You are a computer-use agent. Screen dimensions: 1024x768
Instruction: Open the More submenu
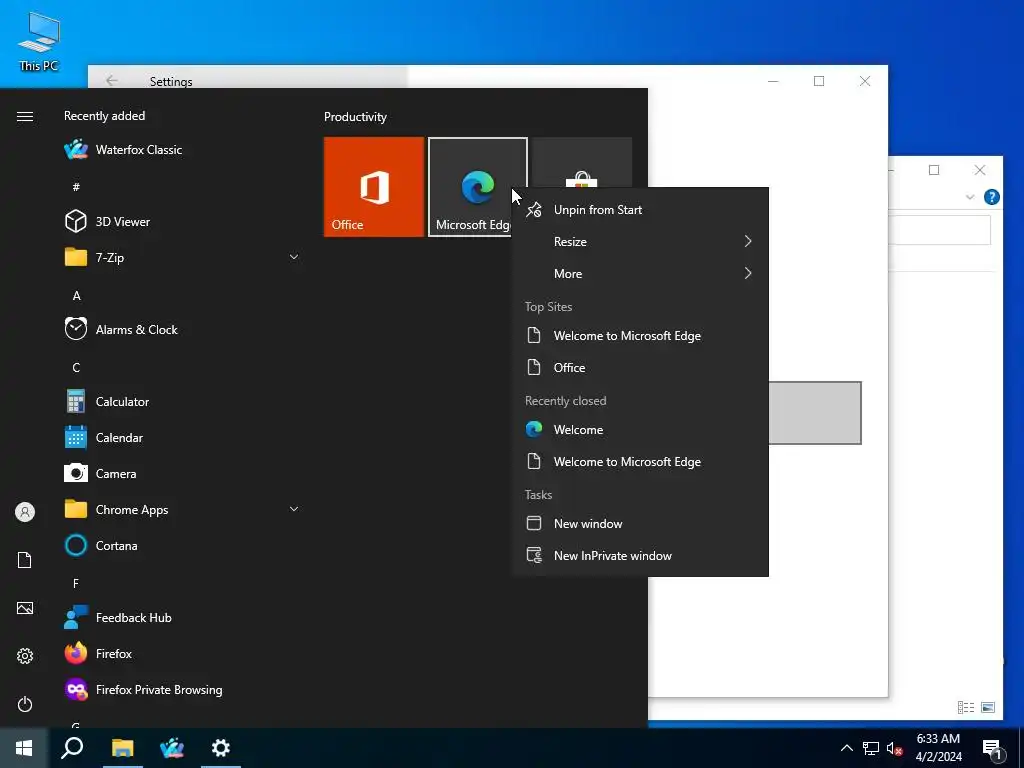(640, 274)
